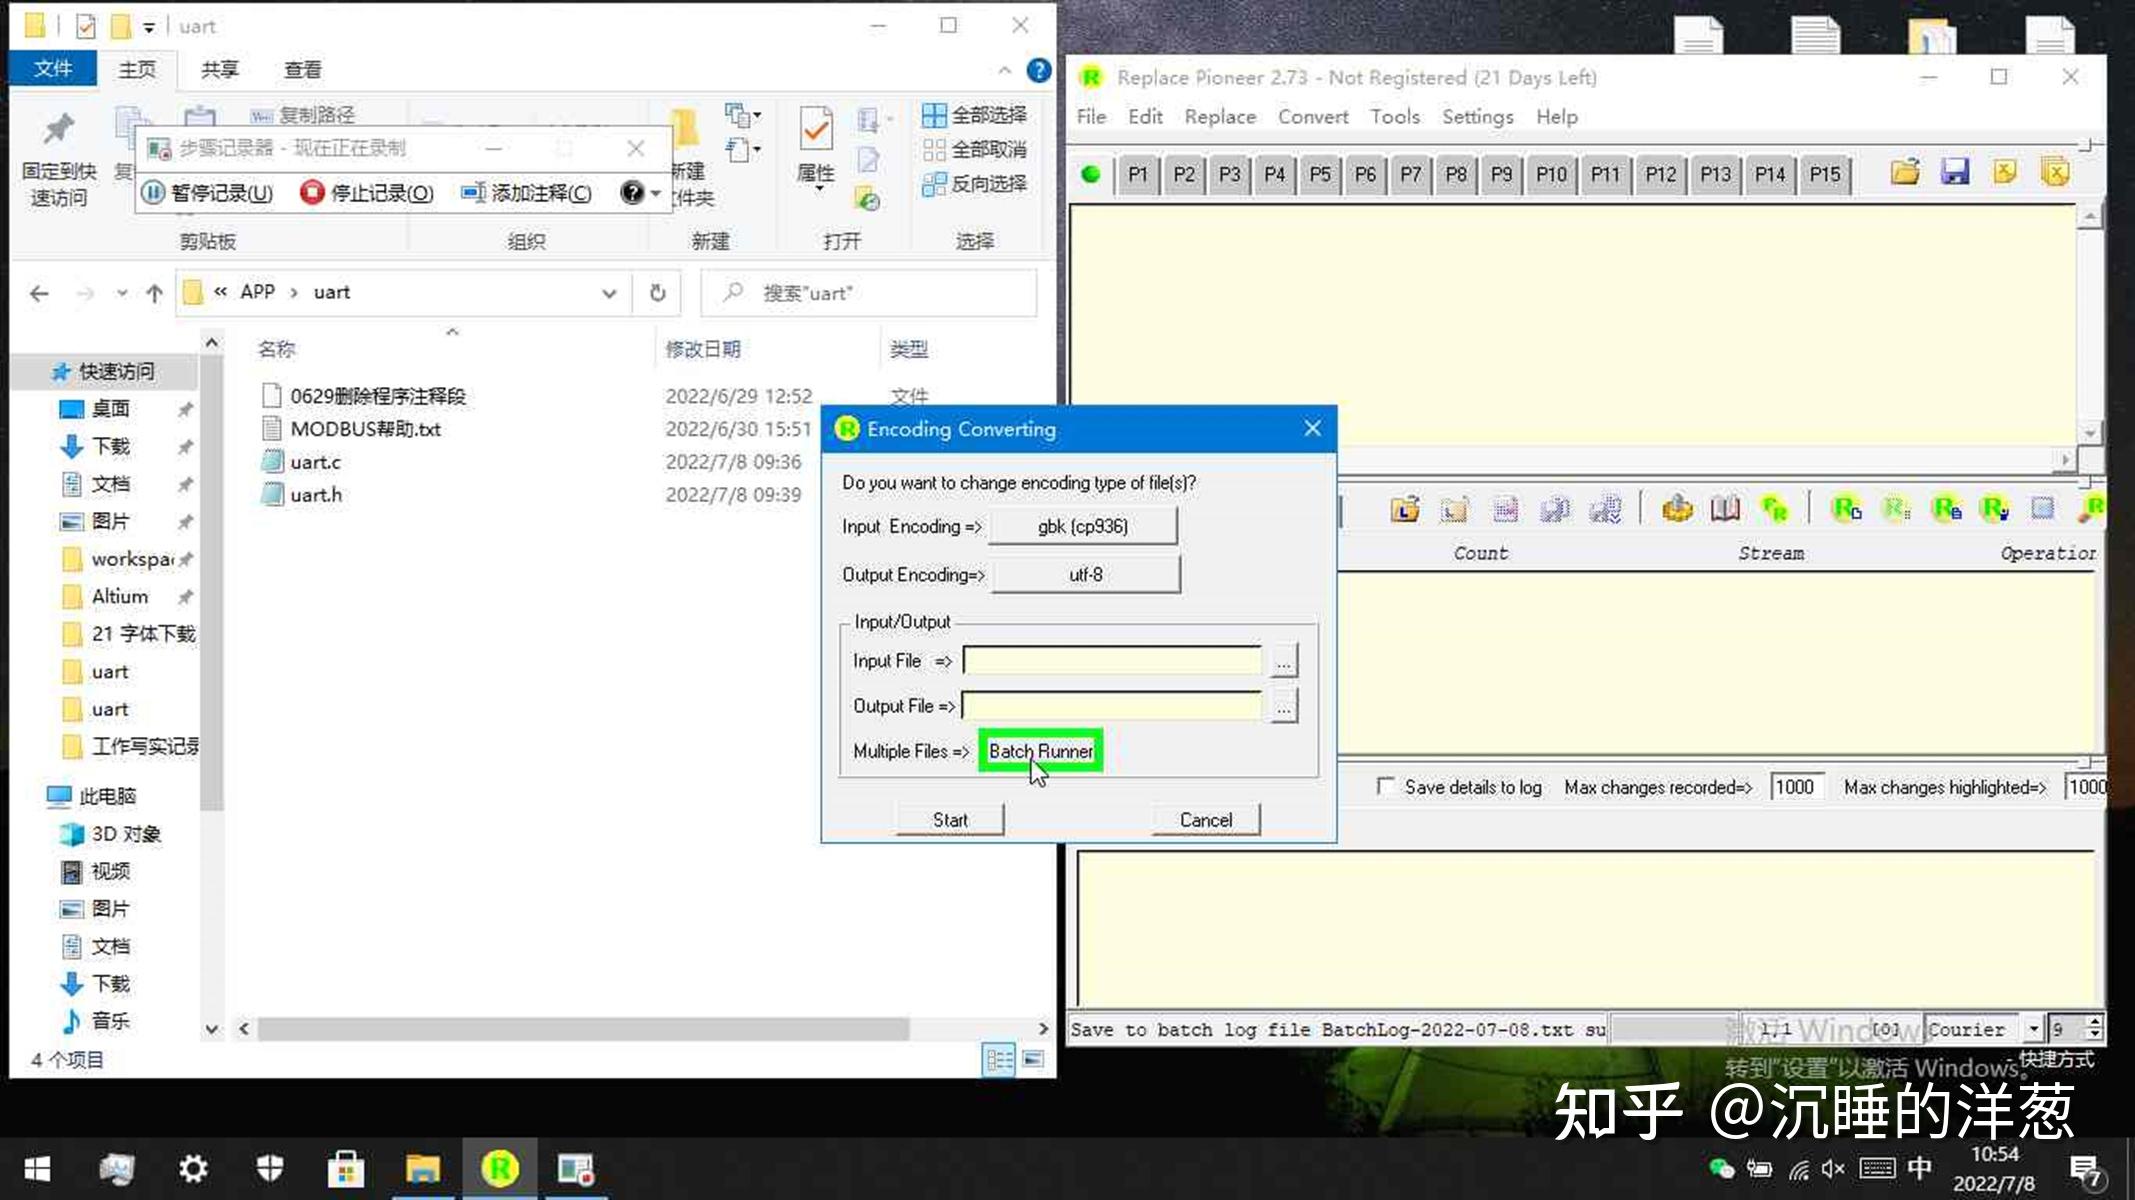Open Batch Runner for multiple files

point(1040,751)
